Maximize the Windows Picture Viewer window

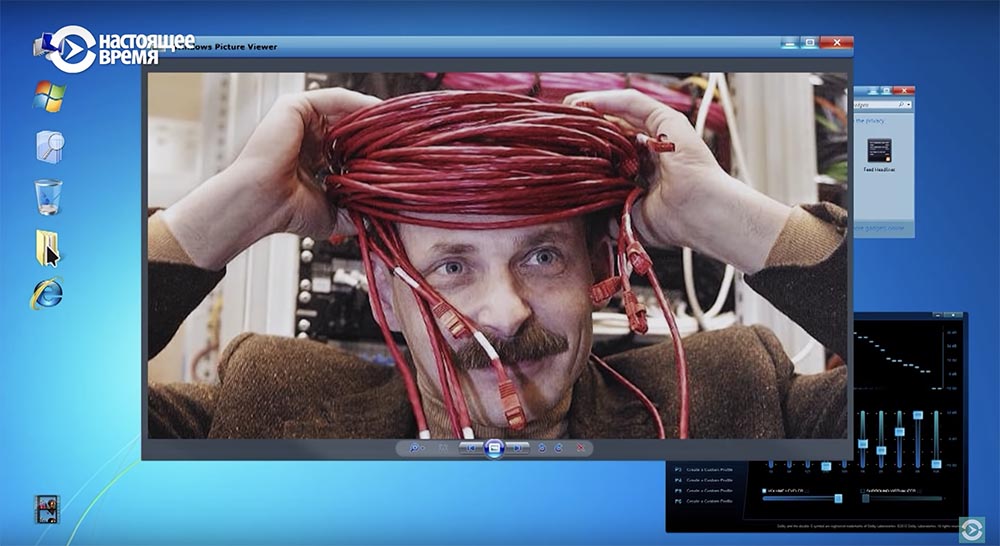pos(809,43)
